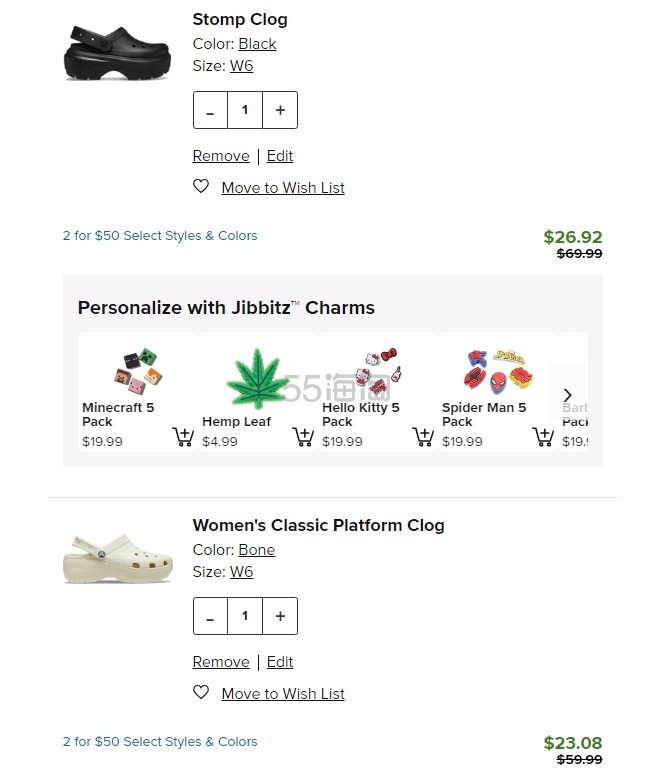Screen dimensions: 672x776
Task: Add Hello Kitty 5 Pack to cart
Action: [423, 436]
